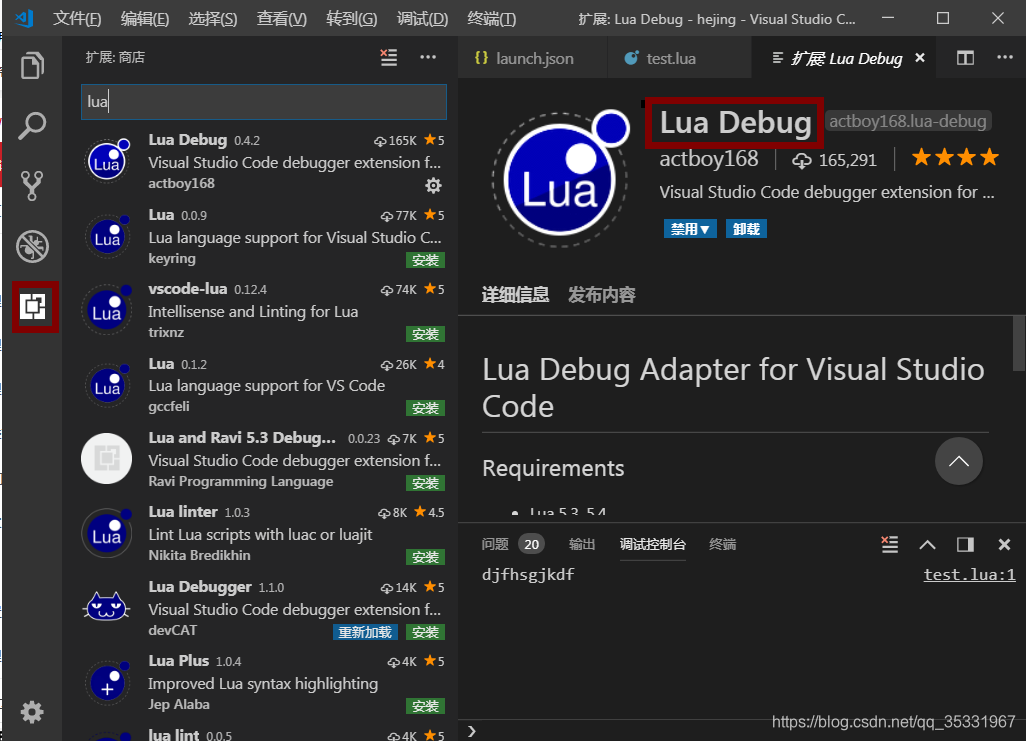Open the 转到(G) menu
The height and width of the screenshot is (741, 1026).
tap(351, 18)
